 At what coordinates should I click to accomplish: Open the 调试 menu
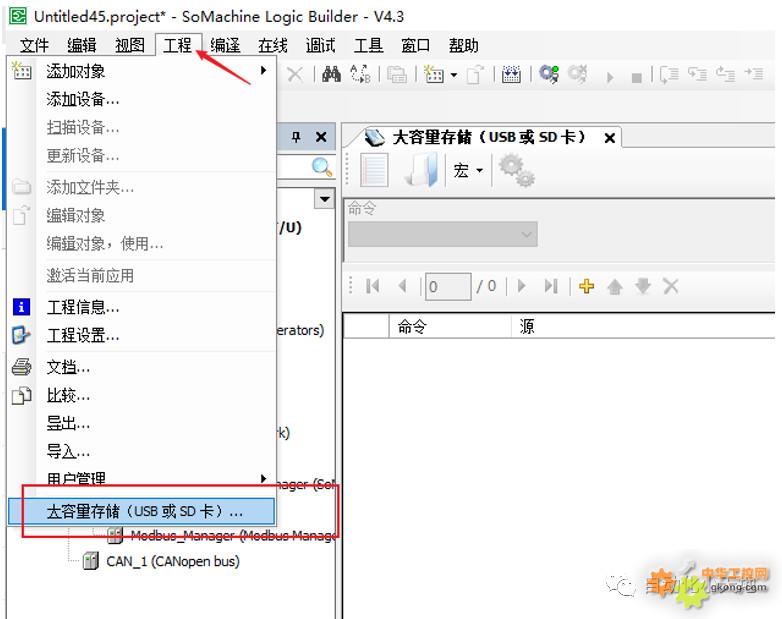320,45
